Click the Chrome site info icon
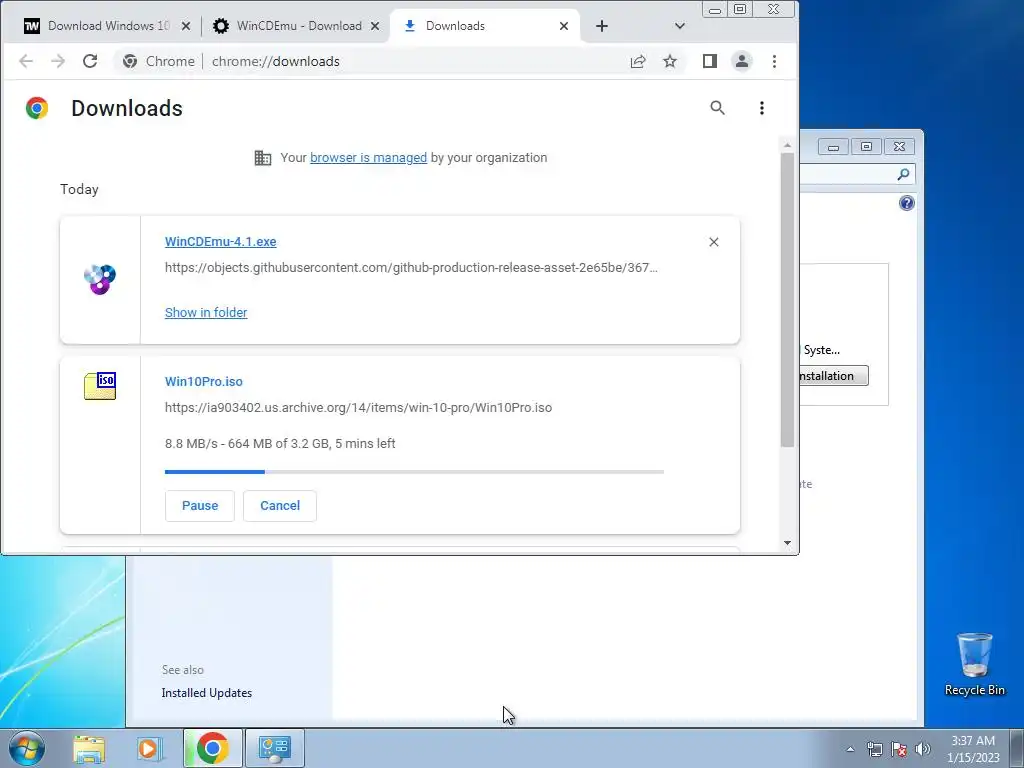This screenshot has height=768, width=1024. tap(130, 61)
